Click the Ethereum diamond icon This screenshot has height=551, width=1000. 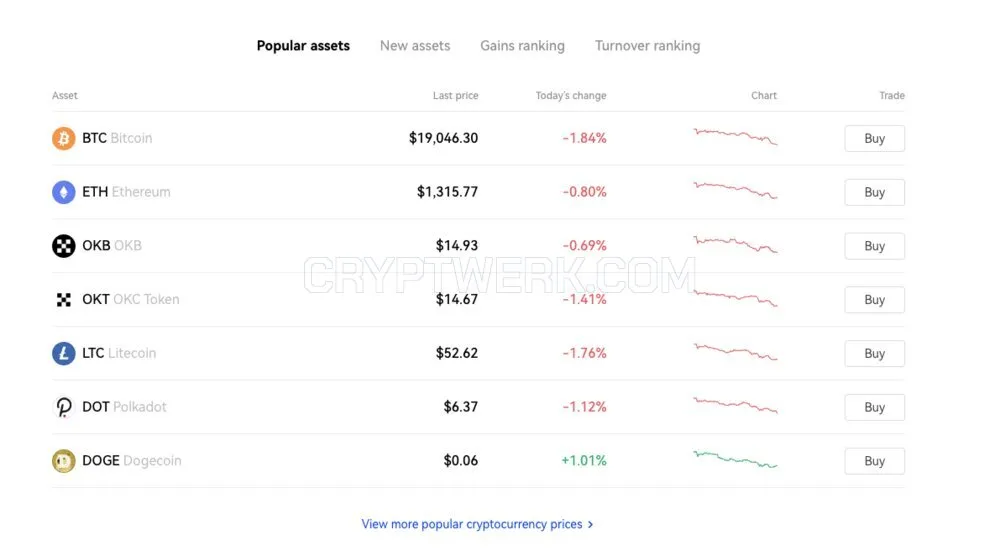click(63, 192)
